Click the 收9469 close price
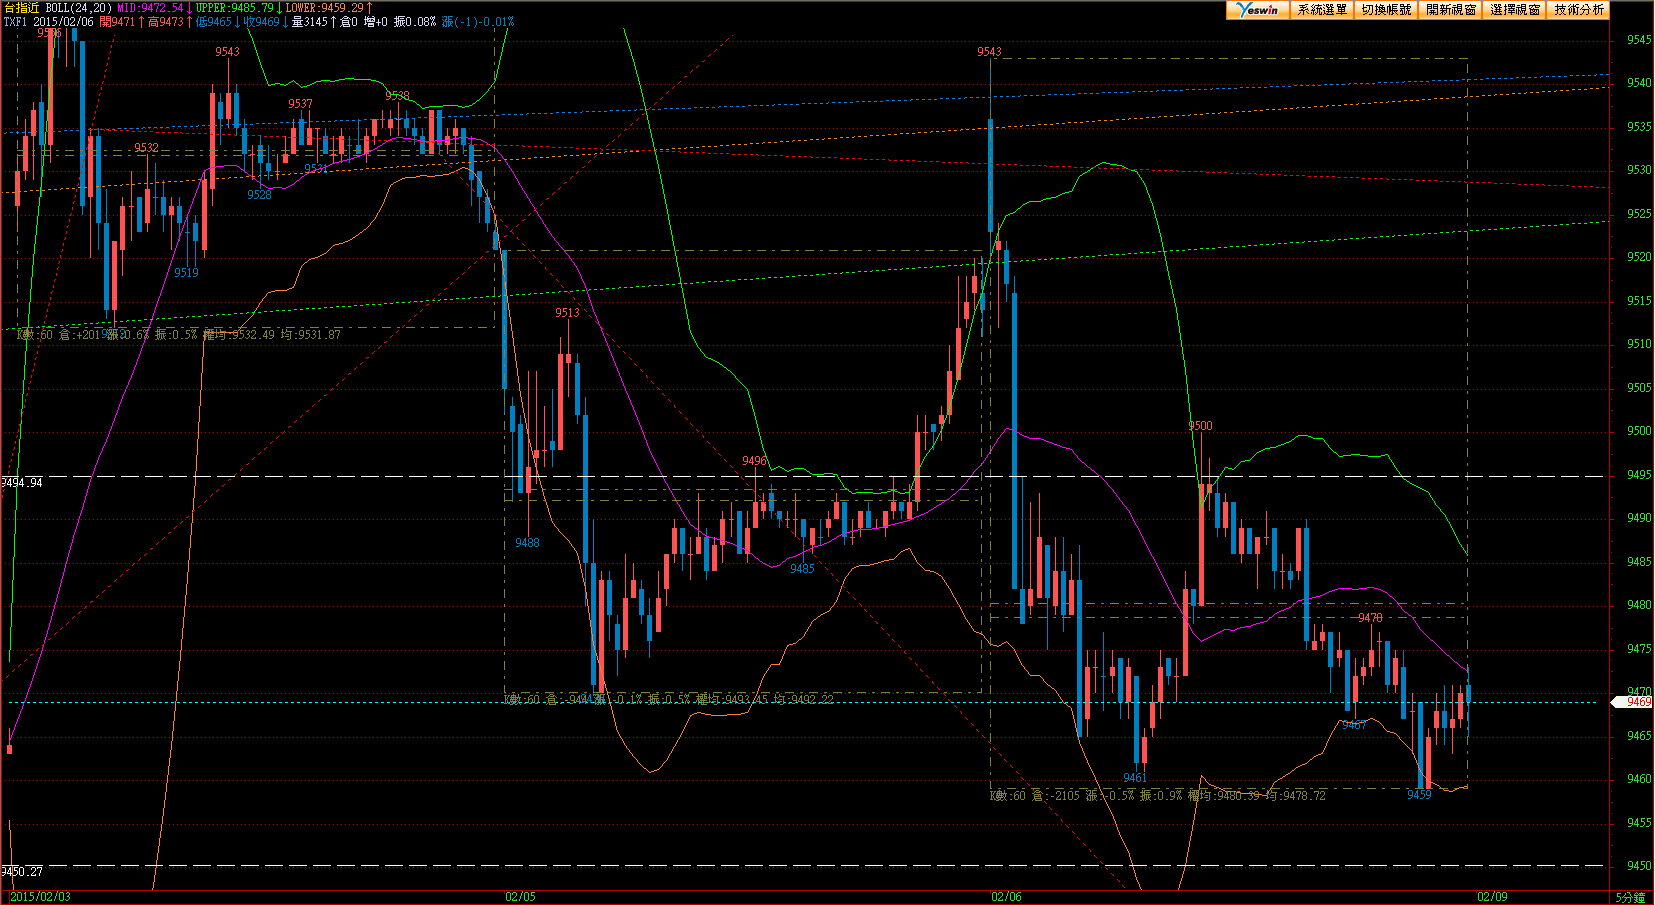 [262, 22]
